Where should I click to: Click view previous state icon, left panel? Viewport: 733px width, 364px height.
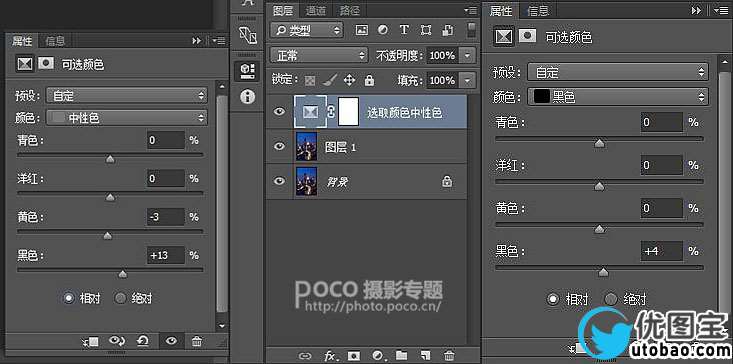pyautogui.click(x=117, y=342)
